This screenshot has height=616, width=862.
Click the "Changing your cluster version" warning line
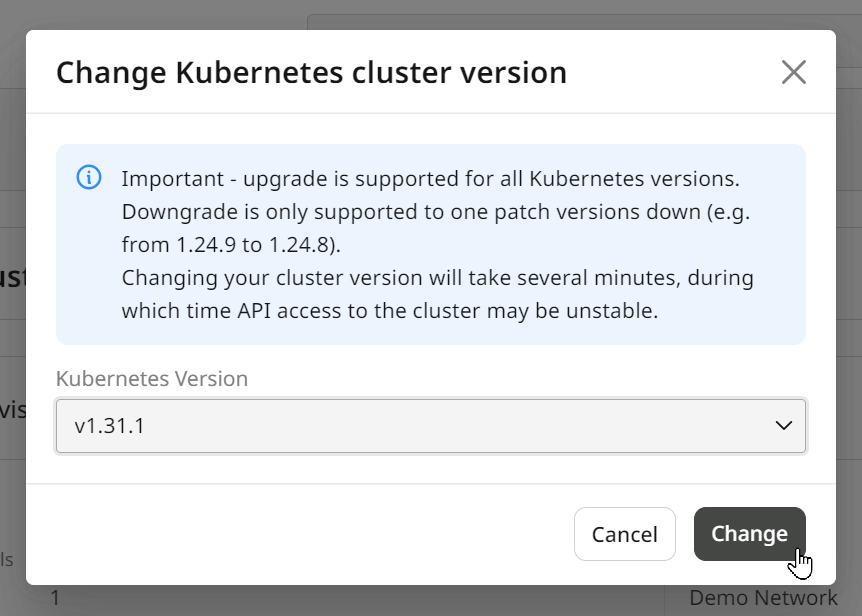pyautogui.click(x=438, y=278)
